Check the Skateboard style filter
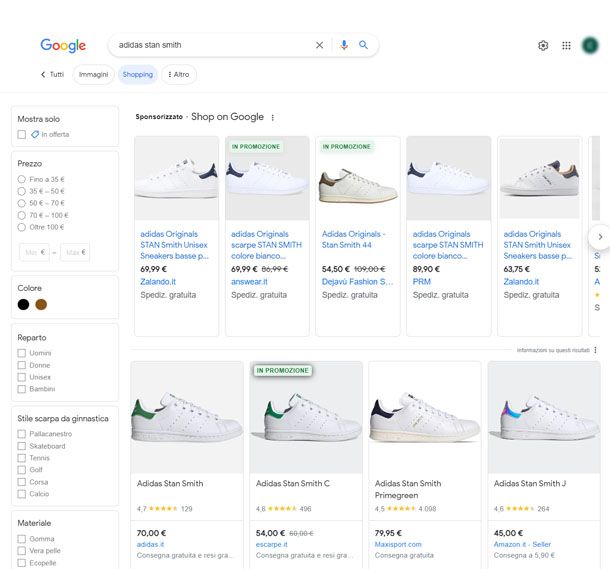Image resolution: width=610 pixels, height=569 pixels. (x=22, y=446)
